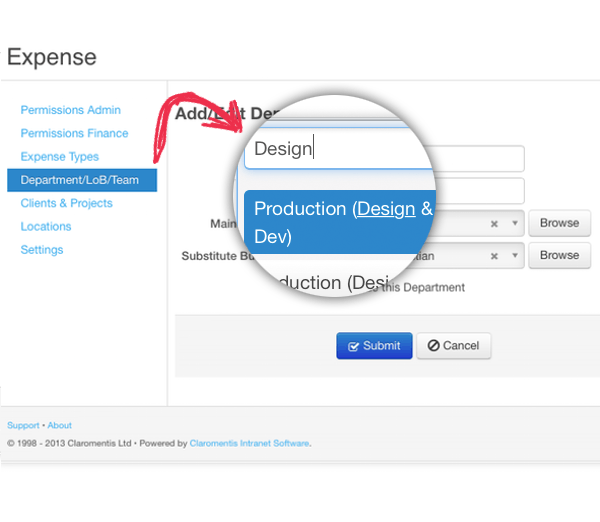Open the Main dropdown arrow
Viewport: 600px width, 522px height.
click(x=515, y=224)
